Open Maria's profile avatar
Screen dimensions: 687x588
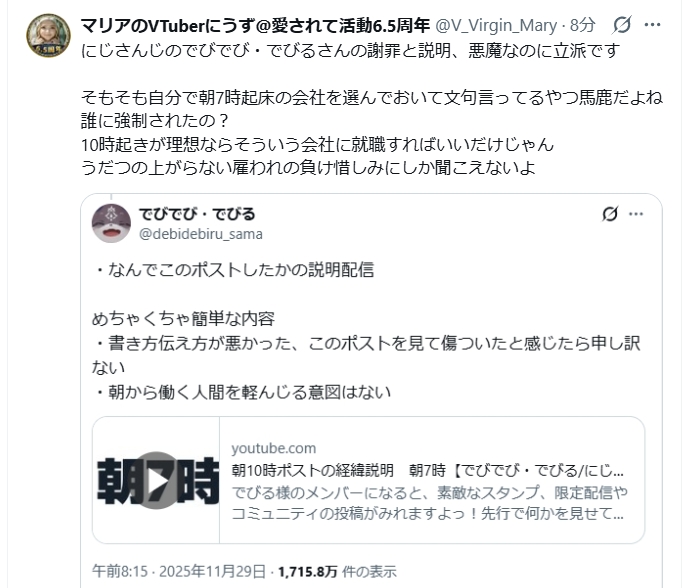48,35
